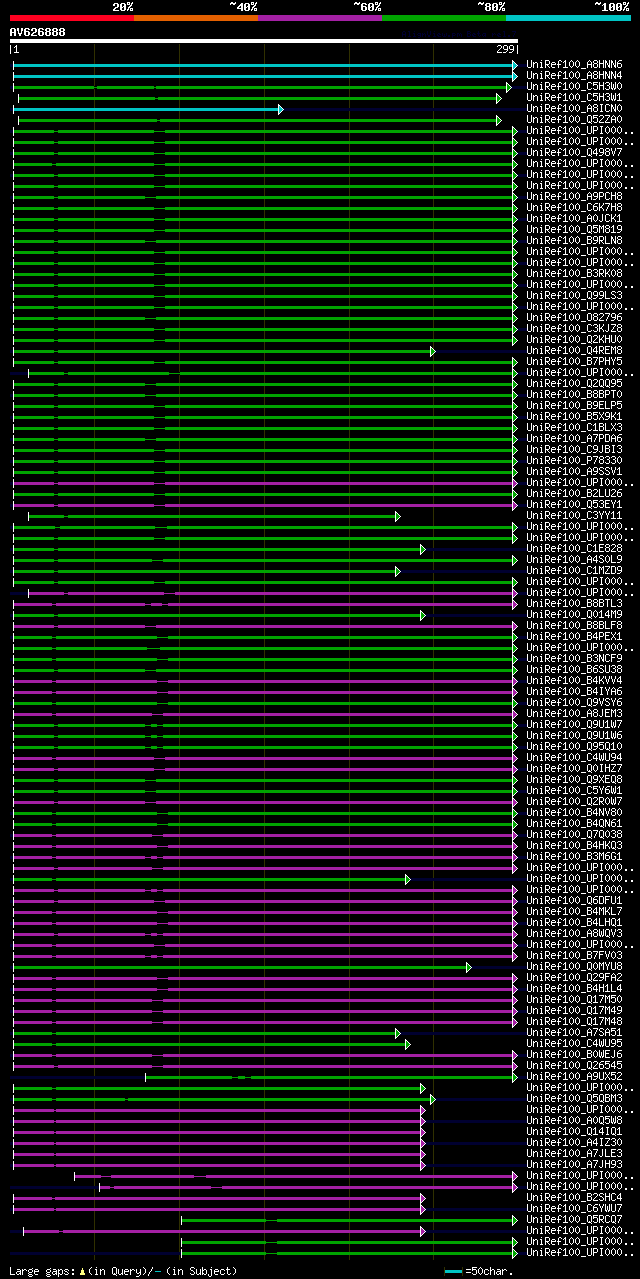Select the UniRef100_B6SU38 label
Screen dimensions: 640x1279
(x=574, y=670)
